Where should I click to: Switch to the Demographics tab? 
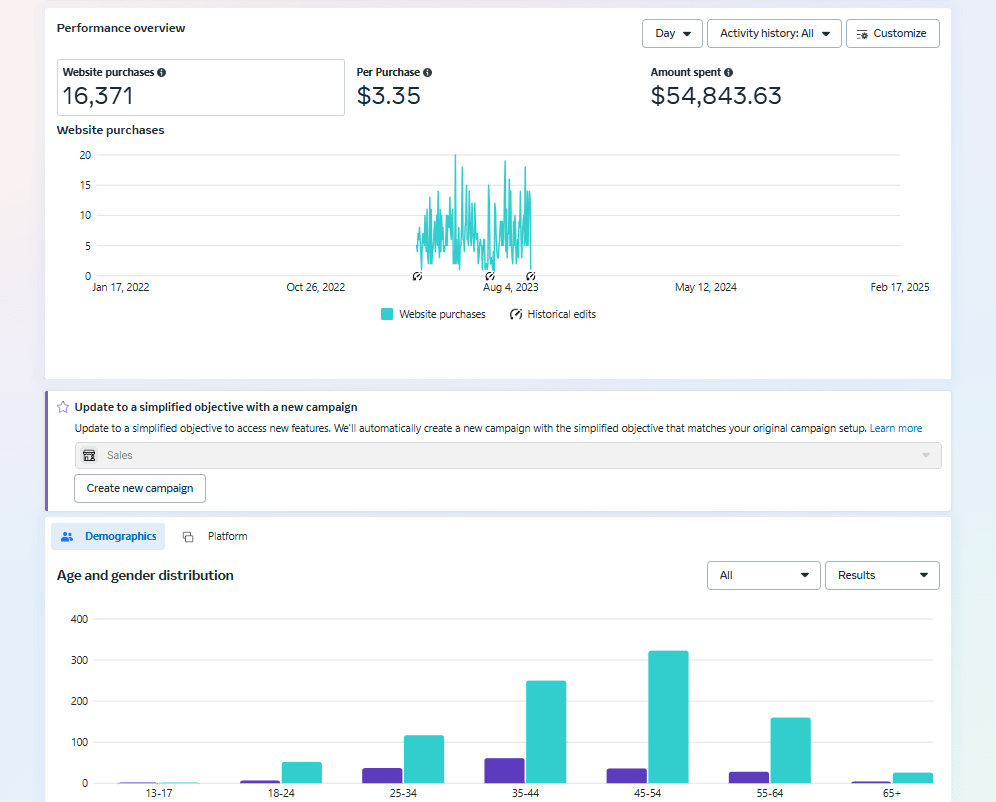pyautogui.click(x=108, y=536)
